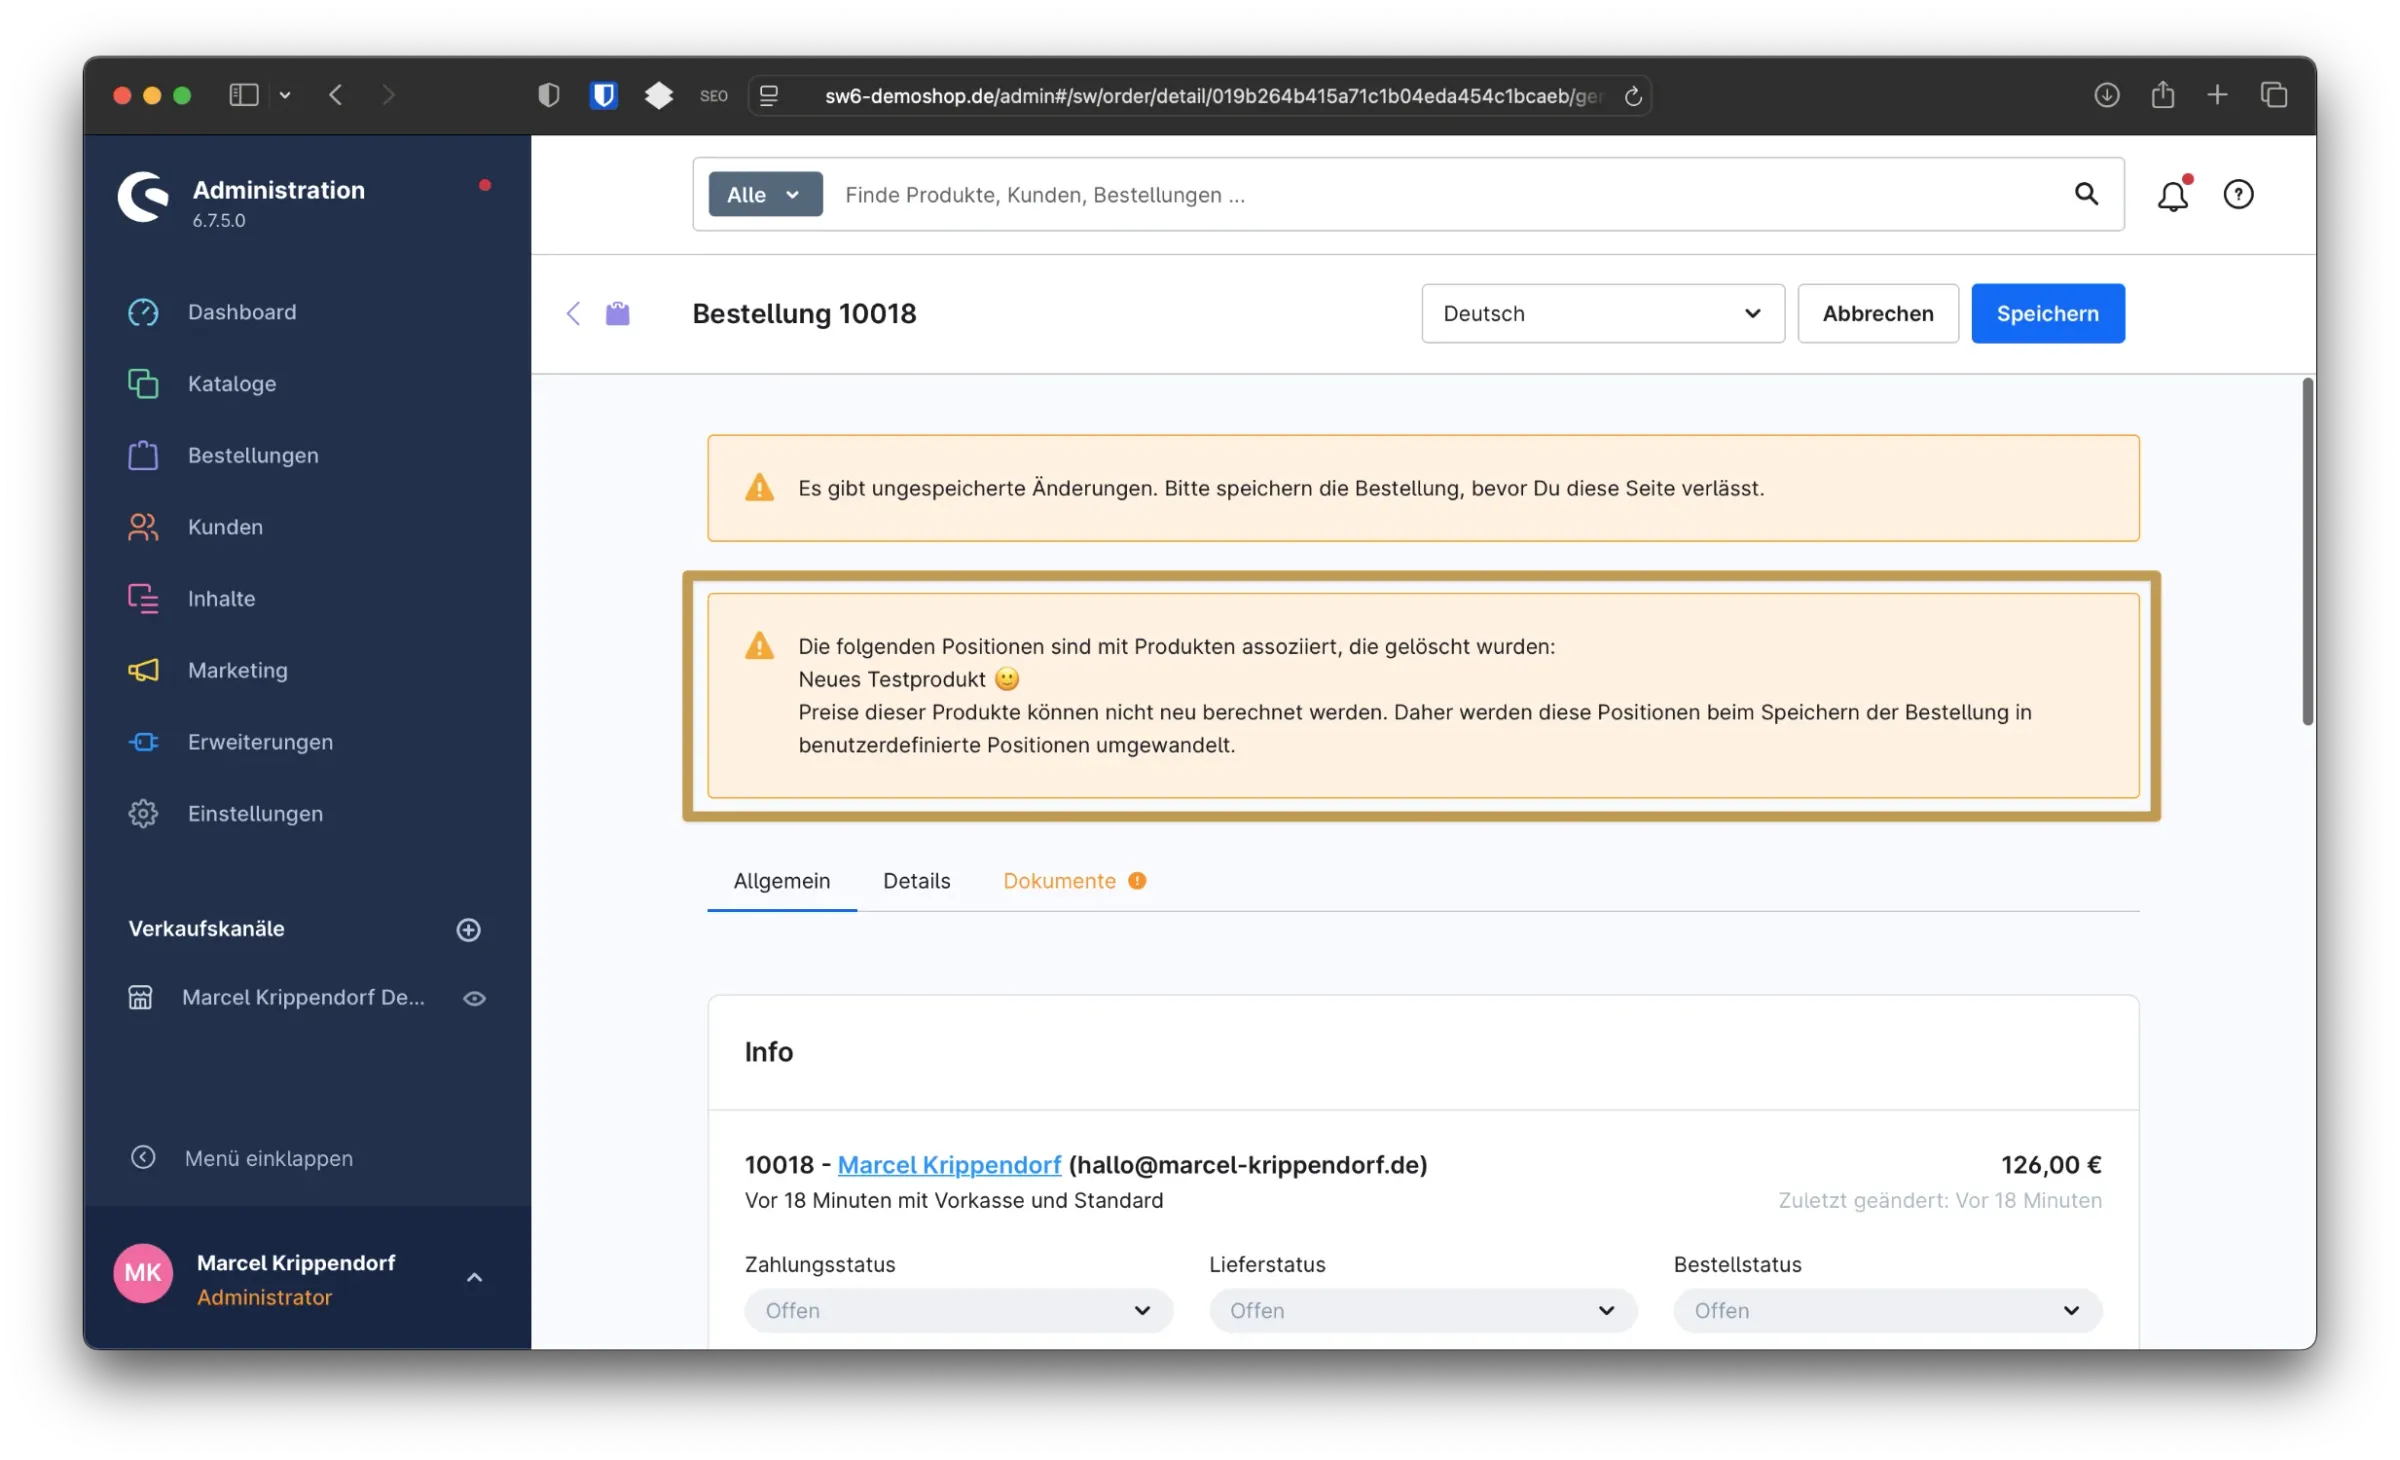
Task: Save the order with Speichern
Action: coord(2047,313)
